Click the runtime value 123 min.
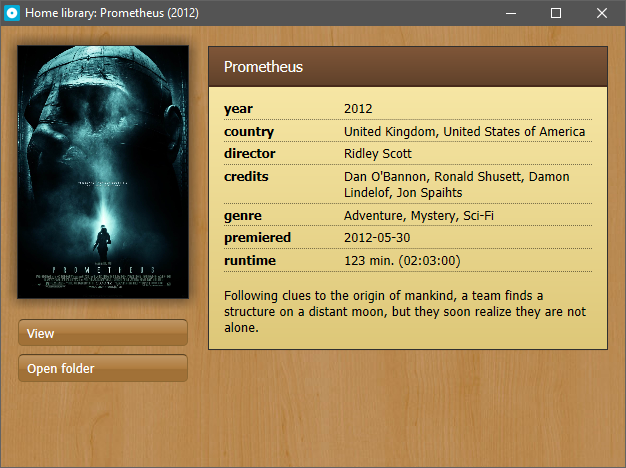Image resolution: width=626 pixels, height=468 pixels. (402, 261)
